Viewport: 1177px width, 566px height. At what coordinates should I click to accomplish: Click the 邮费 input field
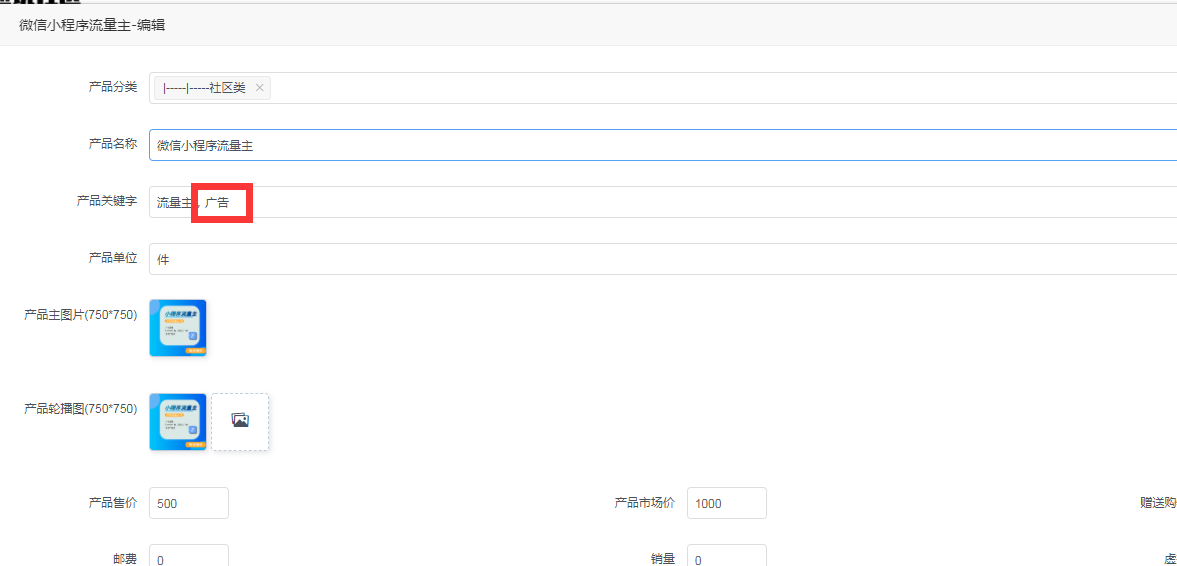[189, 555]
